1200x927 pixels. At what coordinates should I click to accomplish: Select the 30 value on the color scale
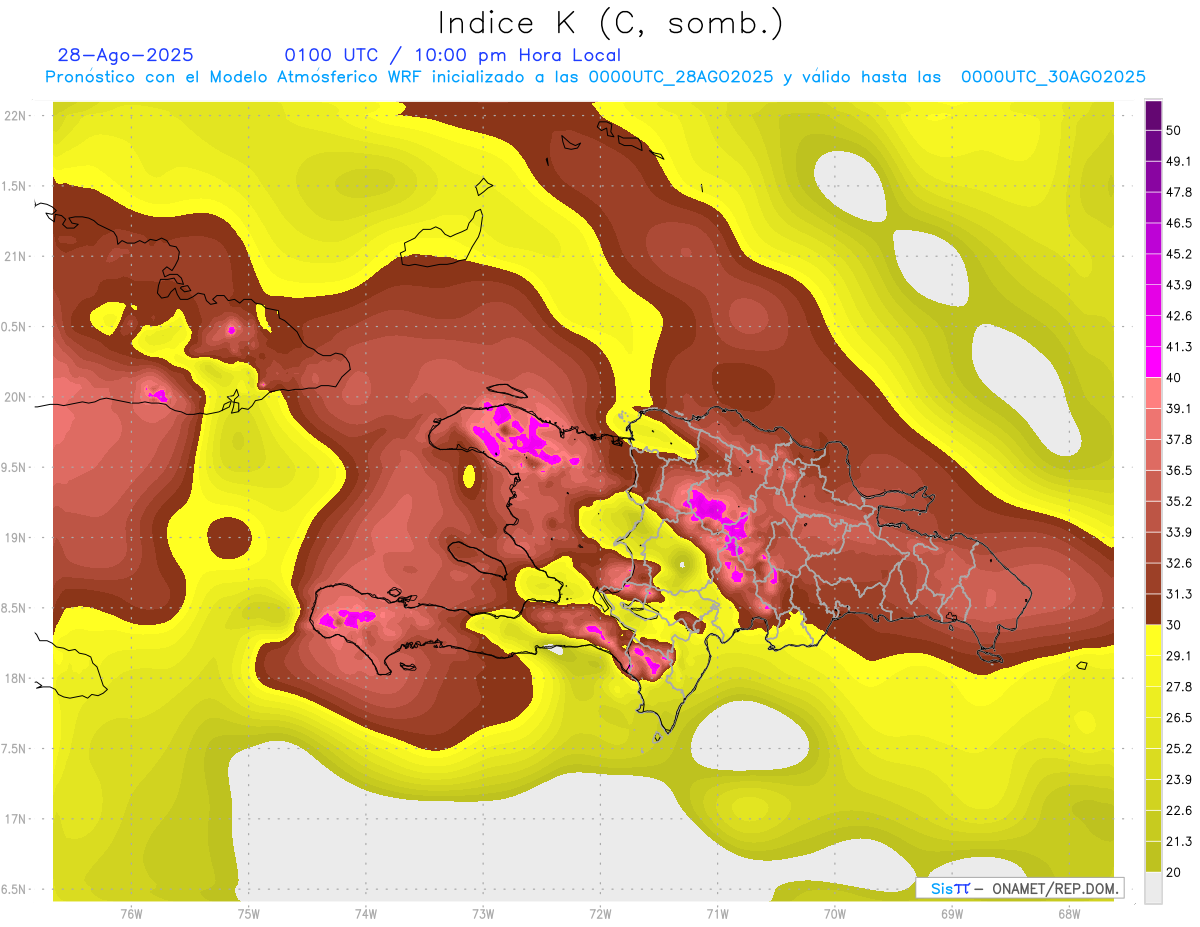(x=1173, y=625)
